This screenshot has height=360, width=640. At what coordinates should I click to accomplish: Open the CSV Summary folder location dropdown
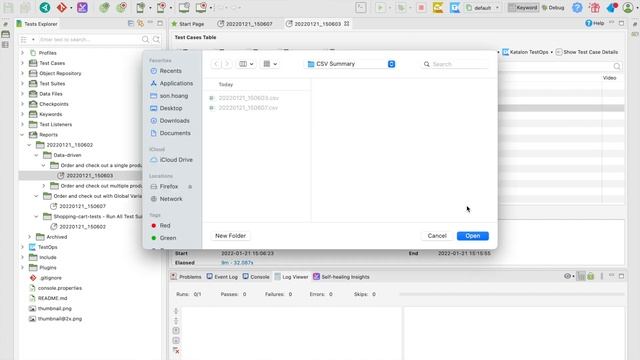tap(351, 64)
